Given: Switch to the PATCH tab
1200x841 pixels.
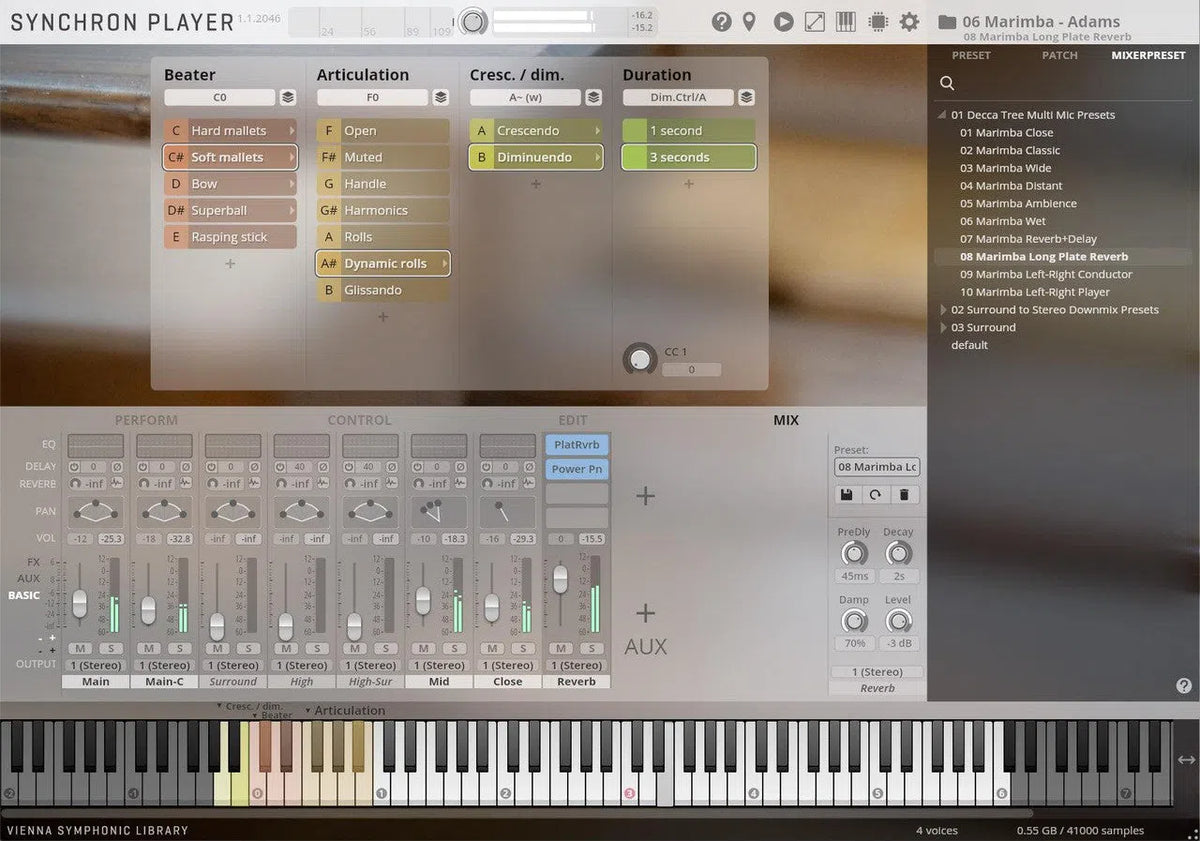Looking at the screenshot, I should tap(1059, 56).
